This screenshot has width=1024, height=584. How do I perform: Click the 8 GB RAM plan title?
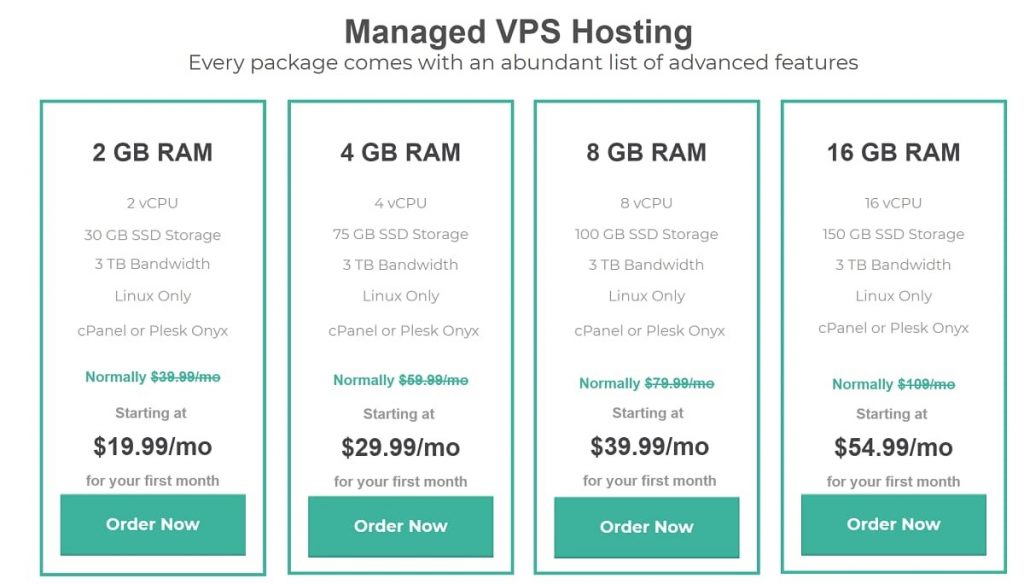click(x=647, y=152)
